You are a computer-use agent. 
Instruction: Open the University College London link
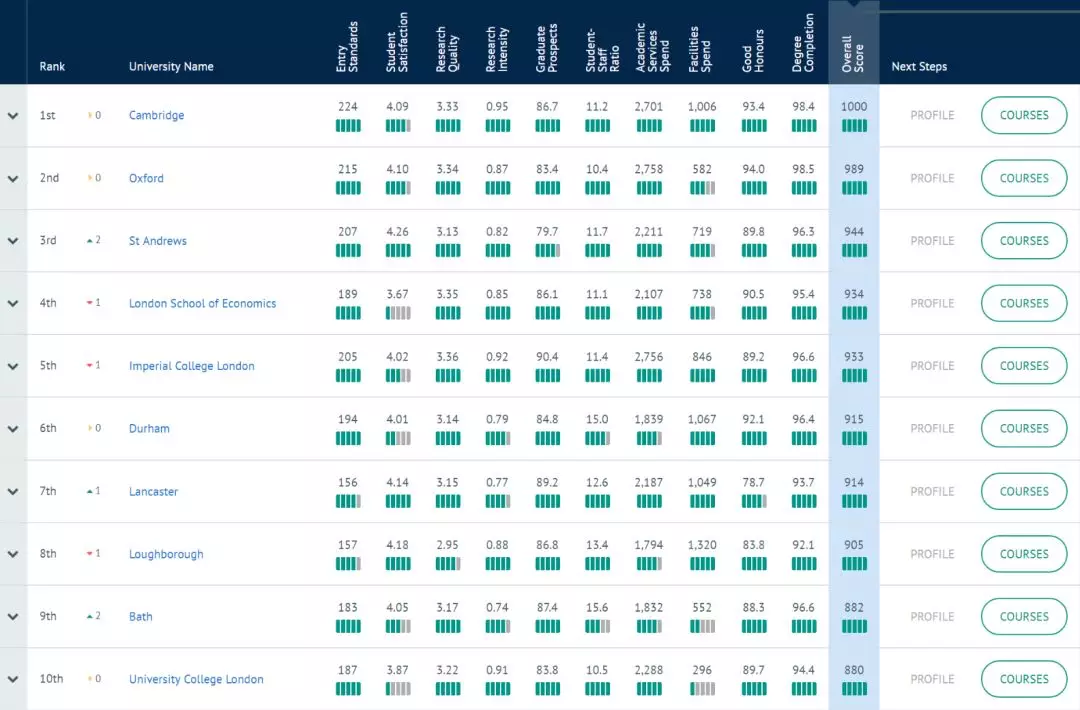196,679
